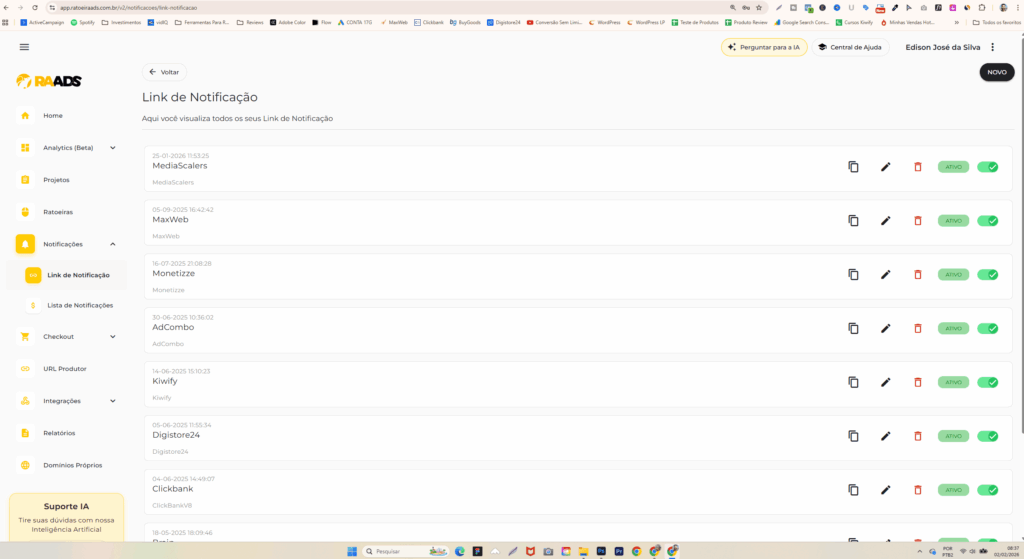This screenshot has height=559, width=1024.
Task: Disable the MediaScalers toggle switch
Action: tap(987, 167)
